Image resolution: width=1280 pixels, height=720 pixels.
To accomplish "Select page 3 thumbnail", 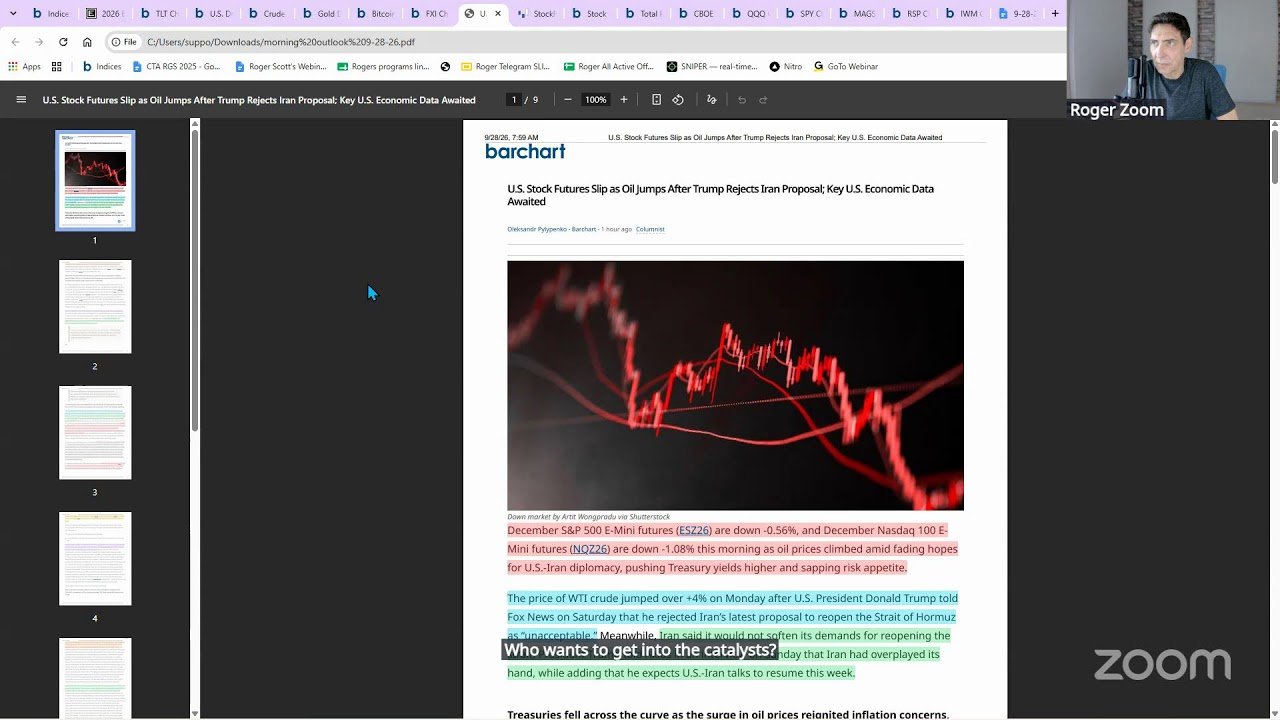I will 95,432.
